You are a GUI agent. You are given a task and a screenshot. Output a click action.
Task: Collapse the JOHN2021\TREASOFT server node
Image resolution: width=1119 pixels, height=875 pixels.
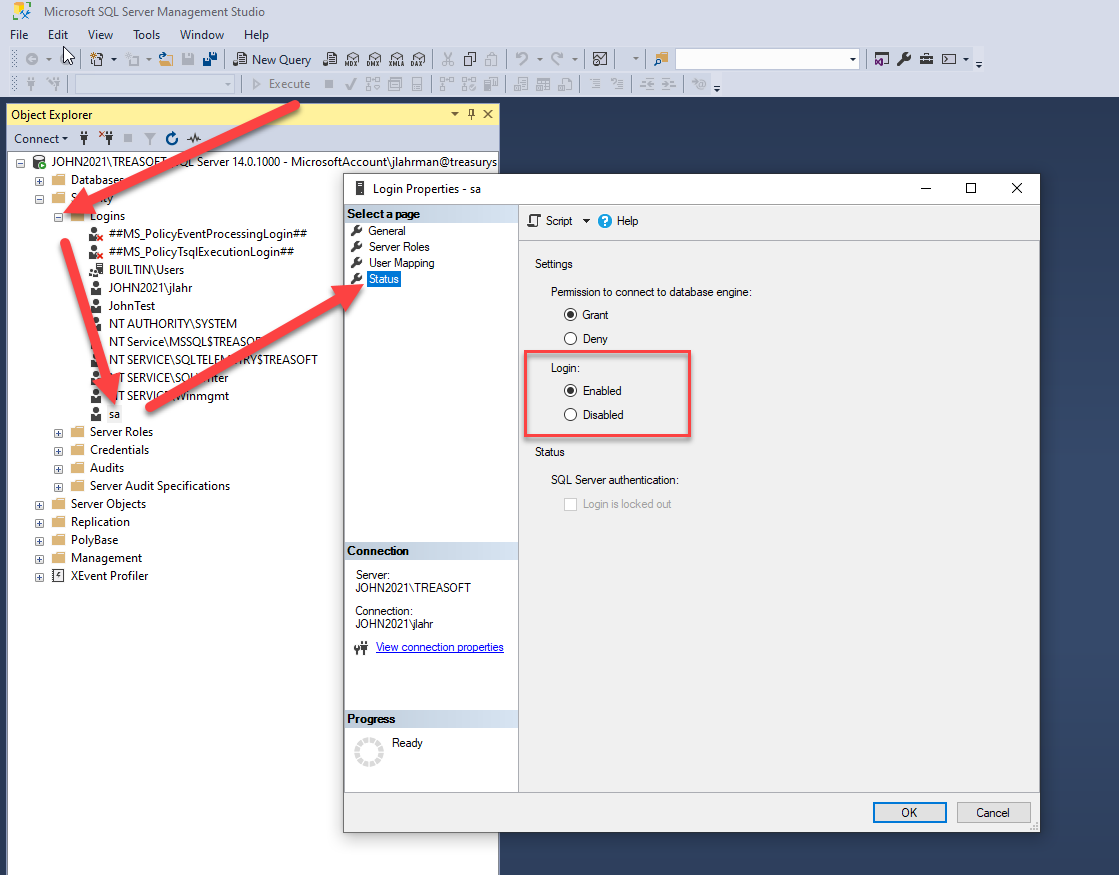click(21, 163)
